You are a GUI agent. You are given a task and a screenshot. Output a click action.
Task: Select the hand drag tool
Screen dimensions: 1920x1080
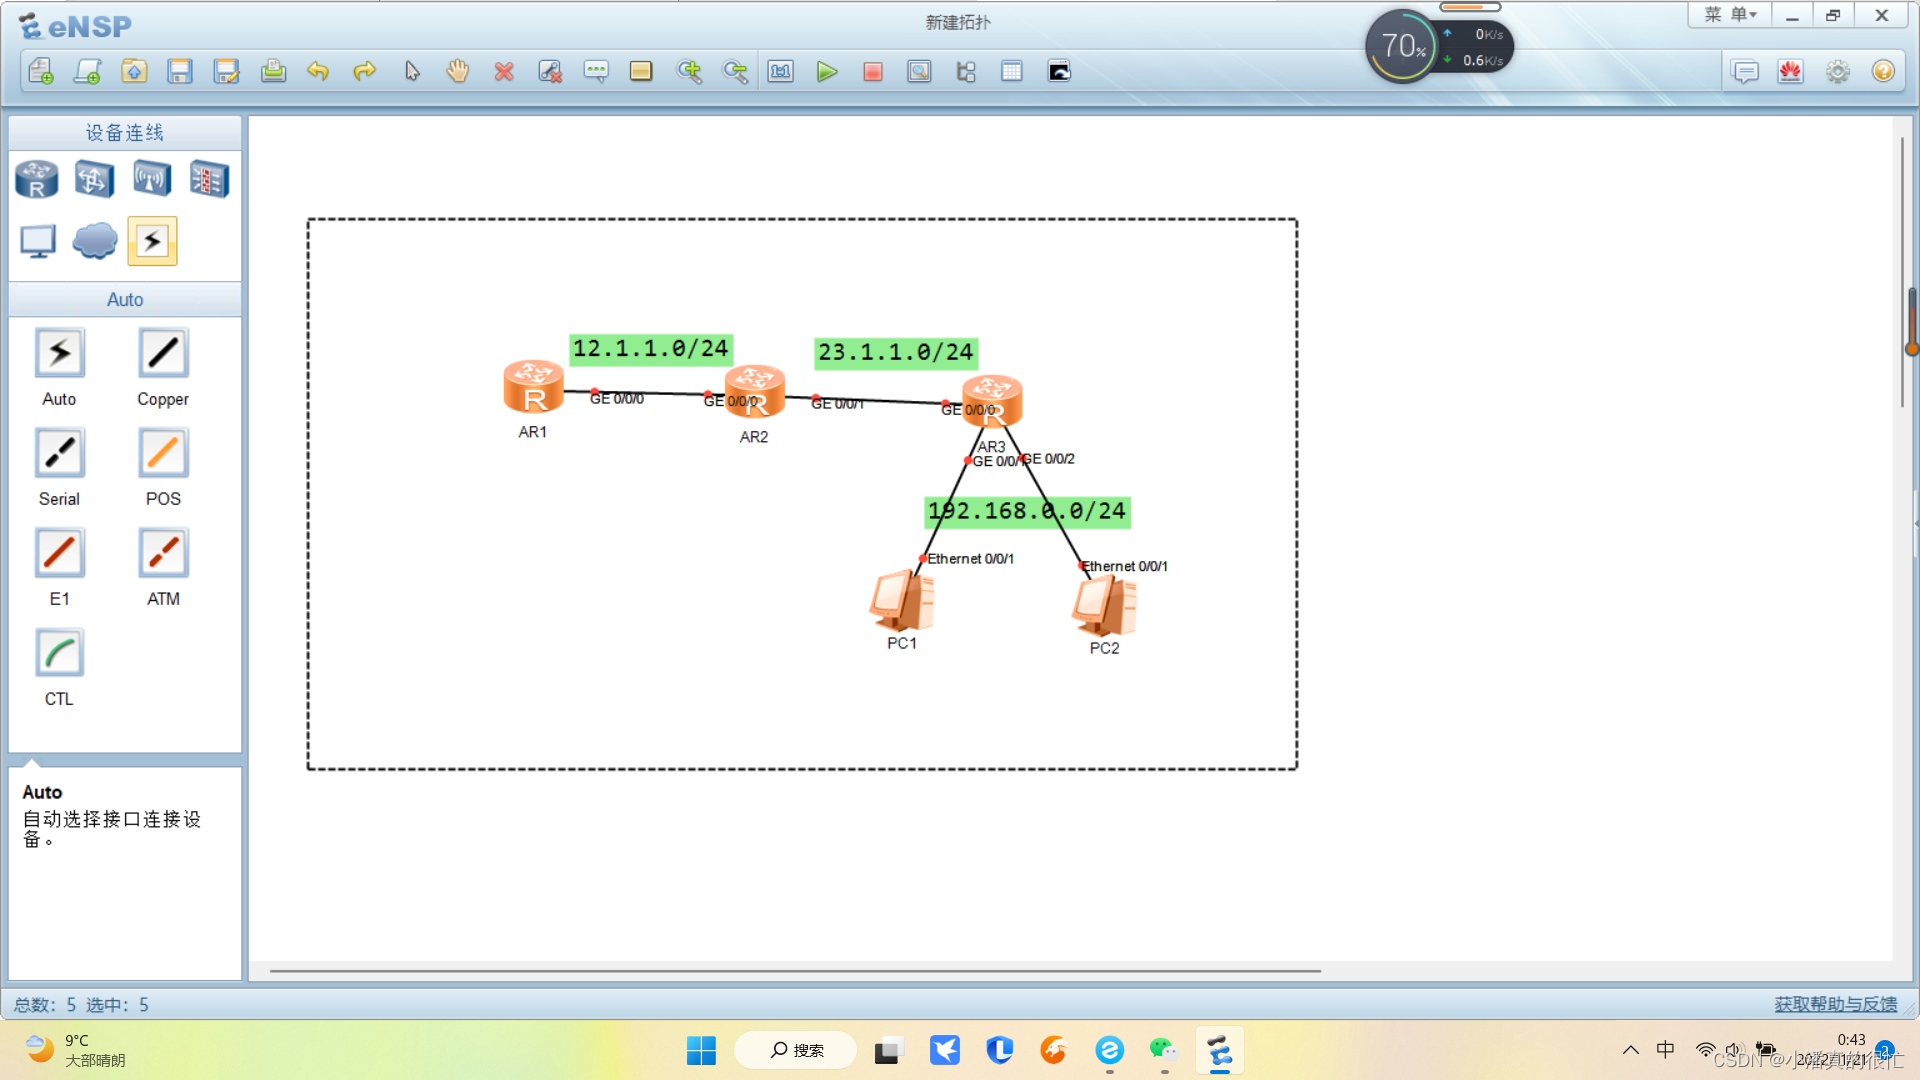(458, 71)
